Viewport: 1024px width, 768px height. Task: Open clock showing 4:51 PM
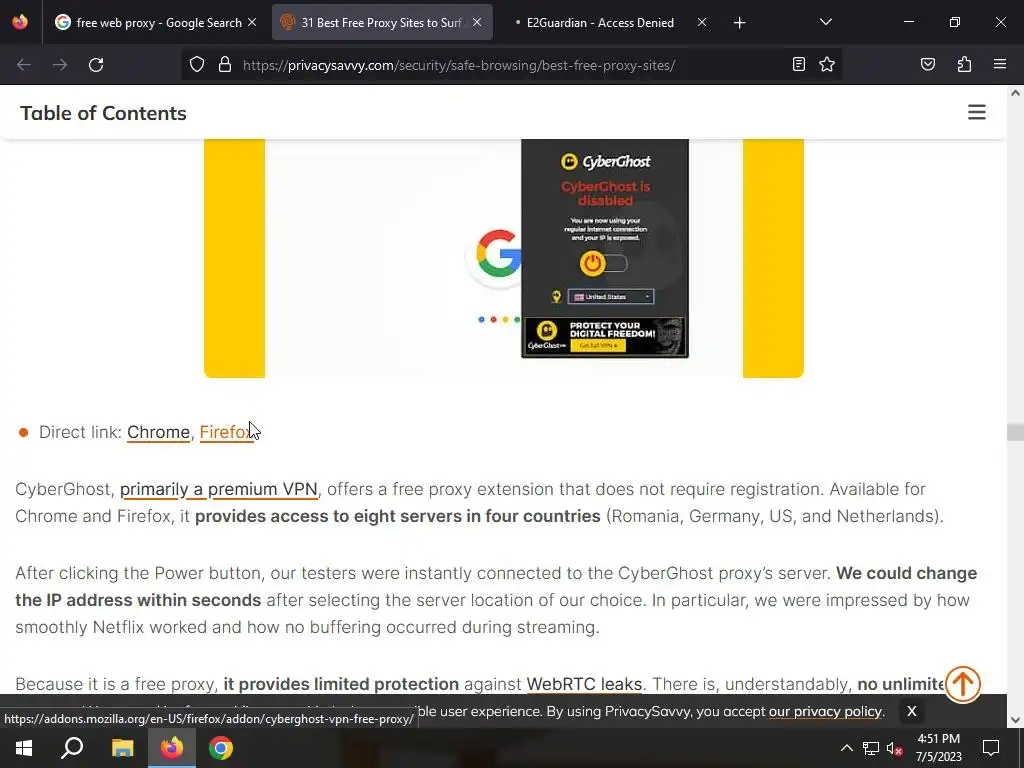click(938, 748)
